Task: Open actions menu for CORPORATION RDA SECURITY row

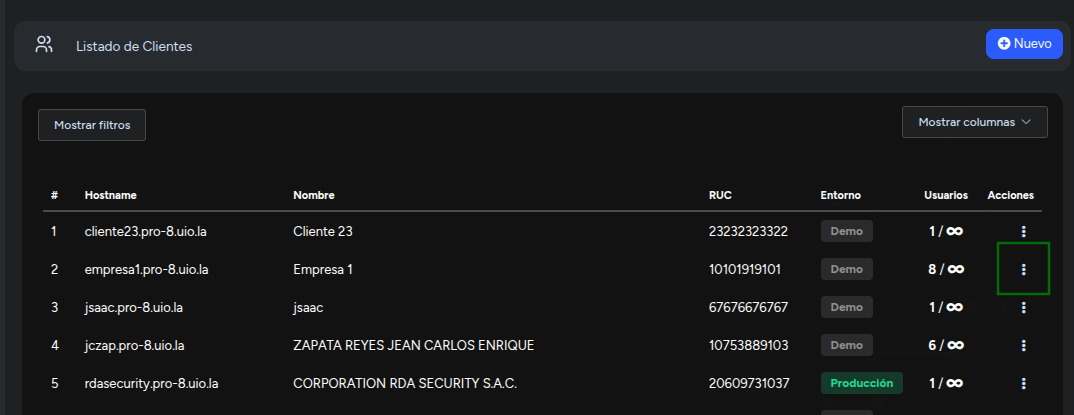Action: [x=1023, y=383]
